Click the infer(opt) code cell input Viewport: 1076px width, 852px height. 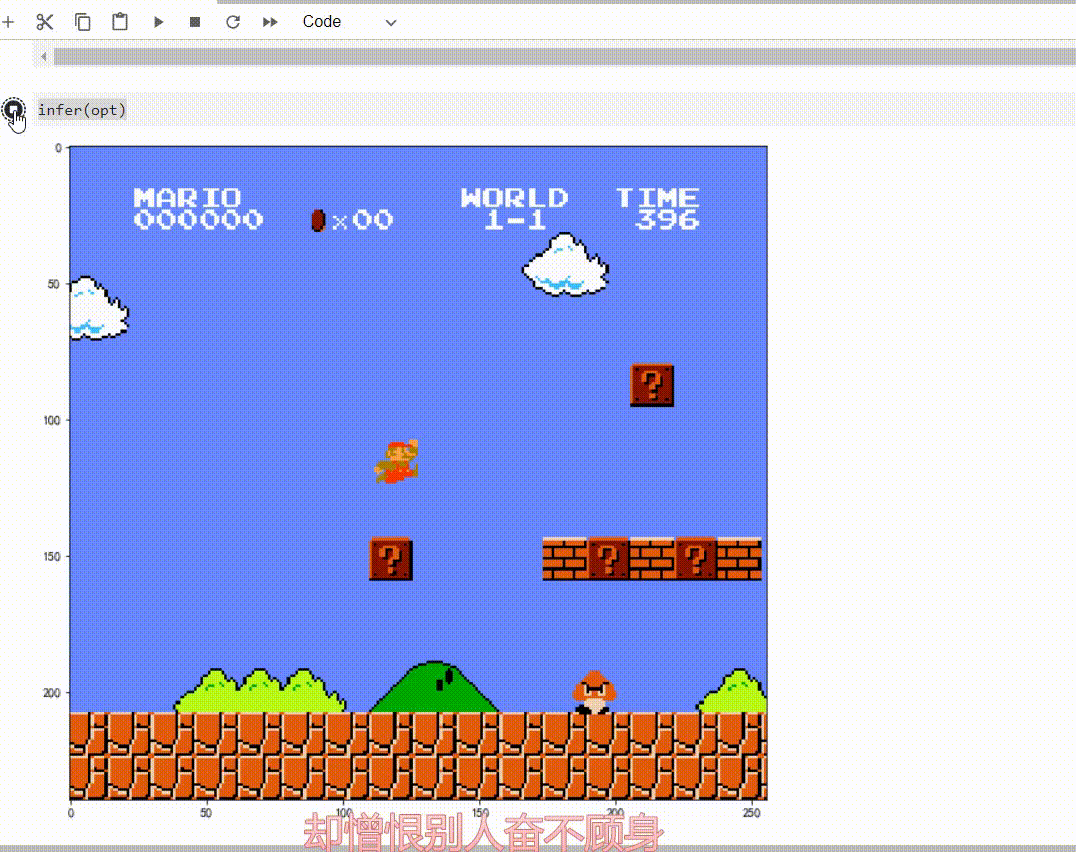(554, 110)
